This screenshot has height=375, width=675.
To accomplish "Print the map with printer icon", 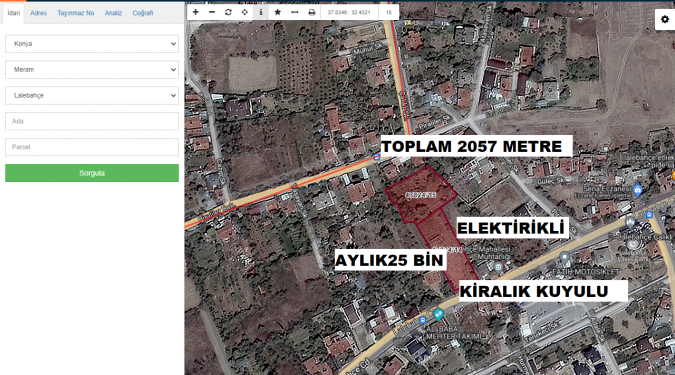I will coord(312,12).
